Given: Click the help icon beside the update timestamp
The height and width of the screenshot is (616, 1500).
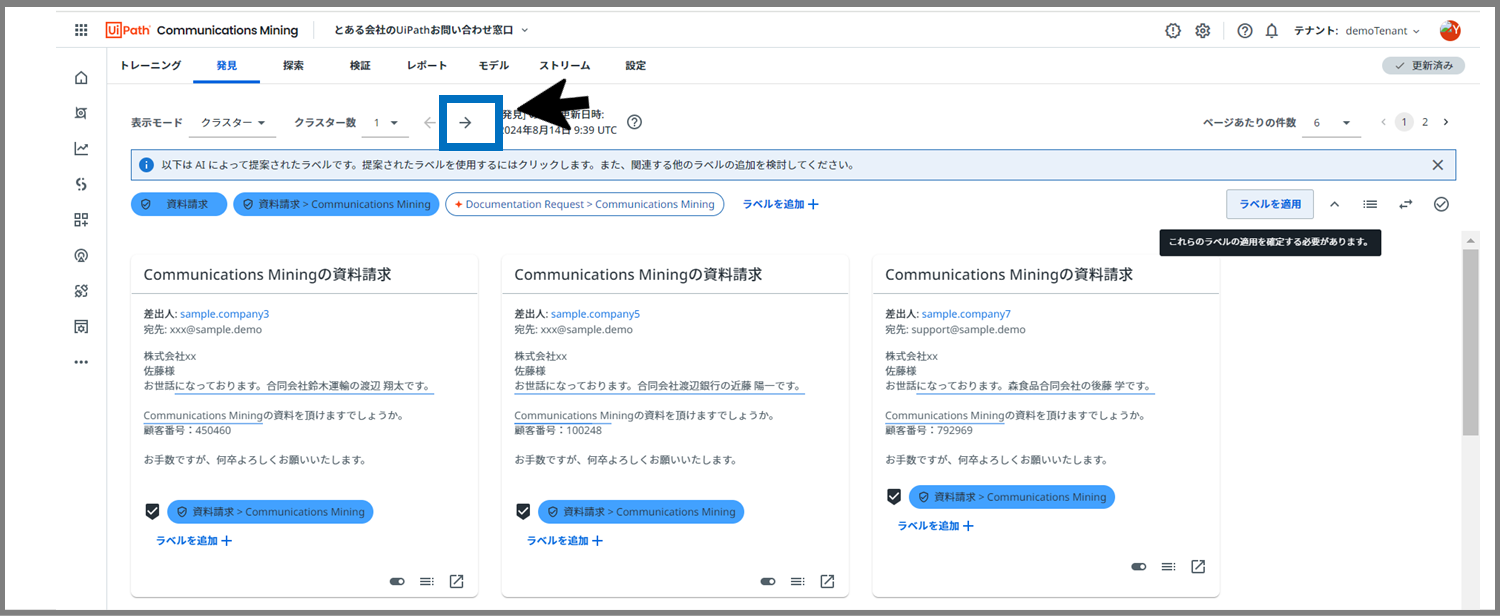Looking at the screenshot, I should 634,122.
